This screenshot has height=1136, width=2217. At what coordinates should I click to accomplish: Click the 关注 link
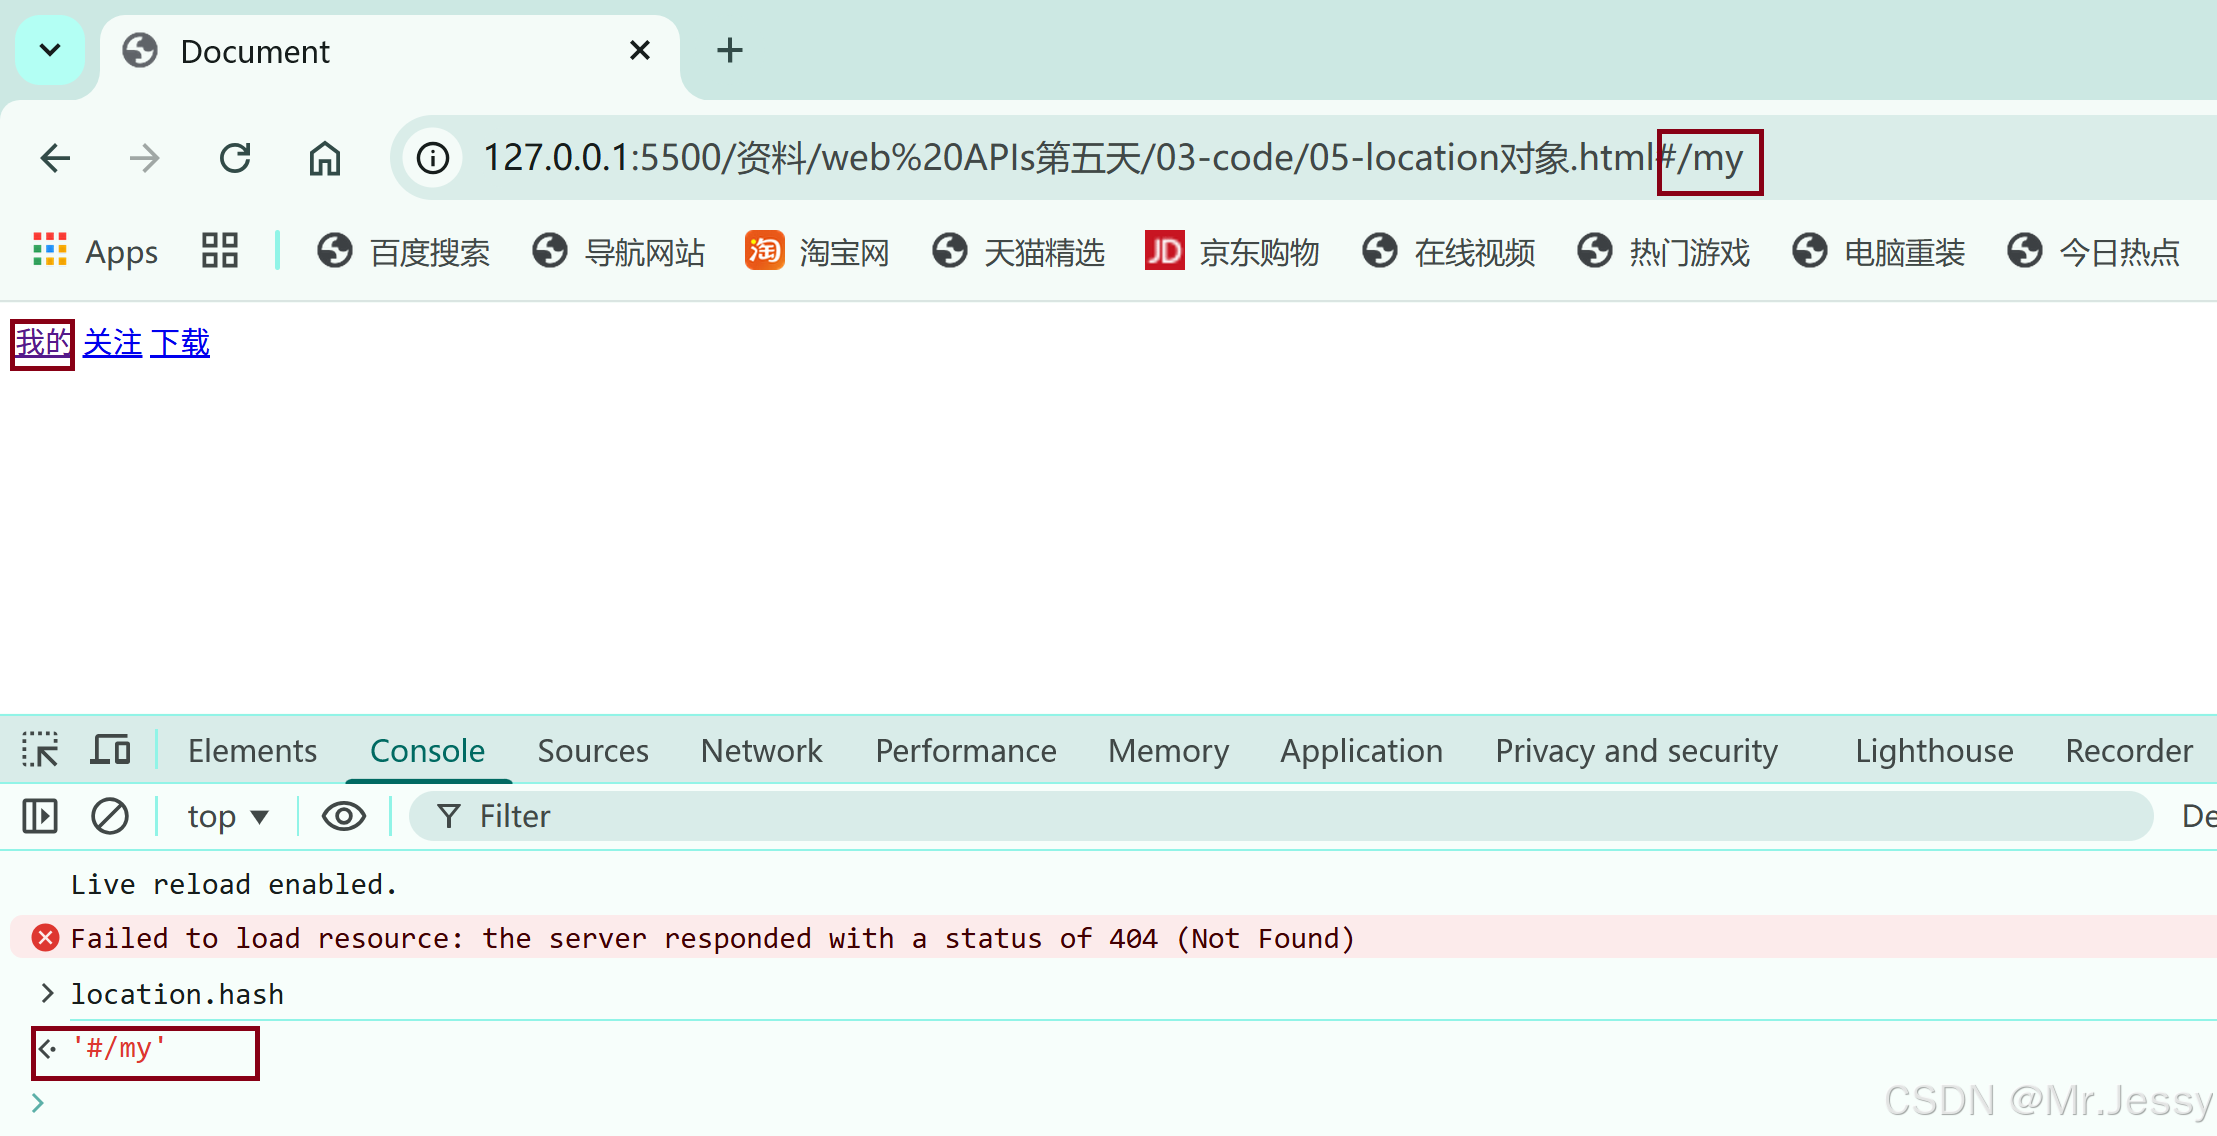[112, 343]
